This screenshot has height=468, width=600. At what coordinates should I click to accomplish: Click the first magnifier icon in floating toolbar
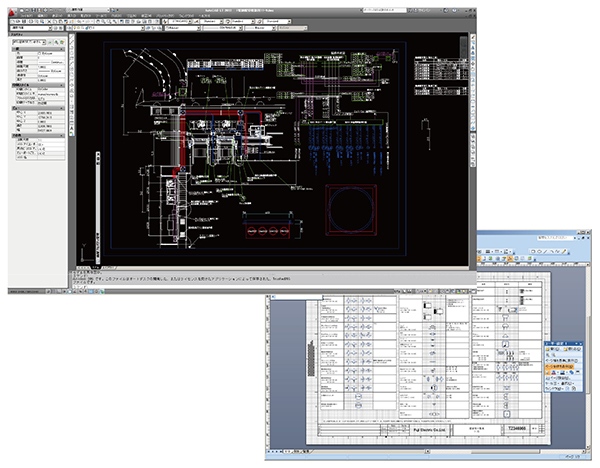pyautogui.click(x=548, y=355)
